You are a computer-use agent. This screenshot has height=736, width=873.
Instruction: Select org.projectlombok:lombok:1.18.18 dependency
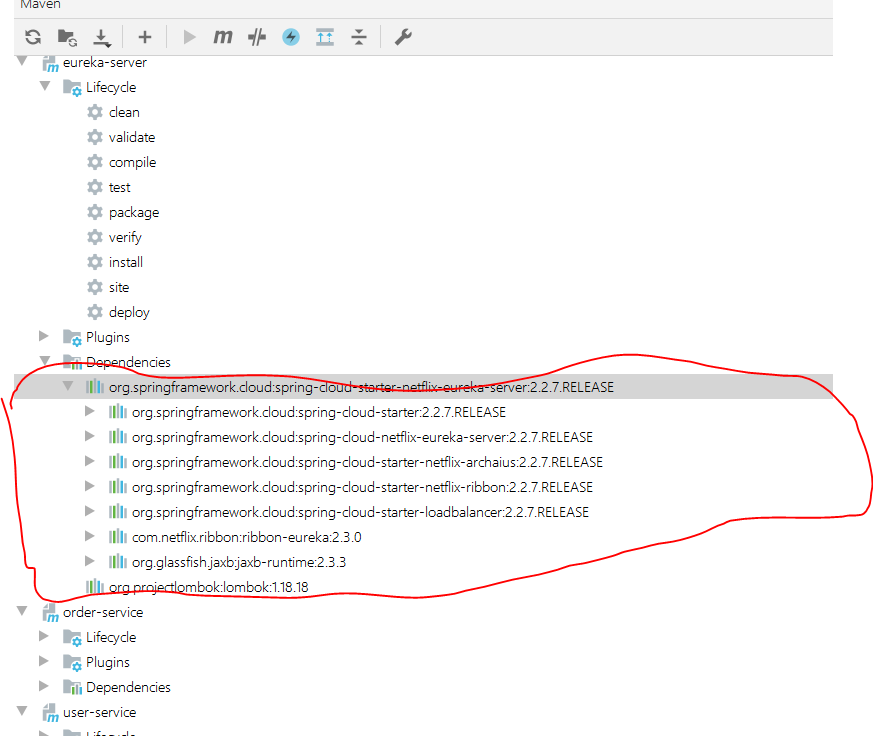(x=209, y=587)
